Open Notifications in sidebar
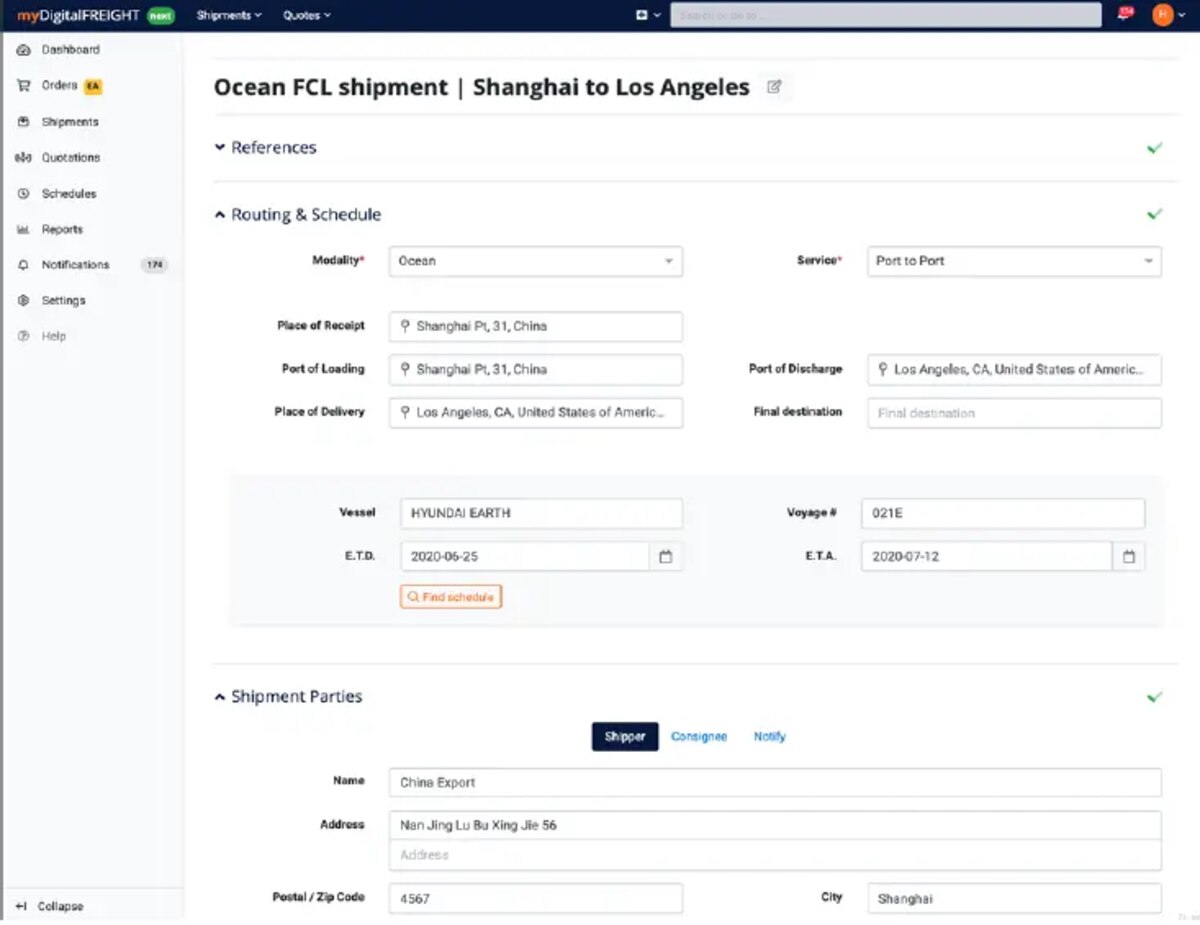 (x=75, y=265)
